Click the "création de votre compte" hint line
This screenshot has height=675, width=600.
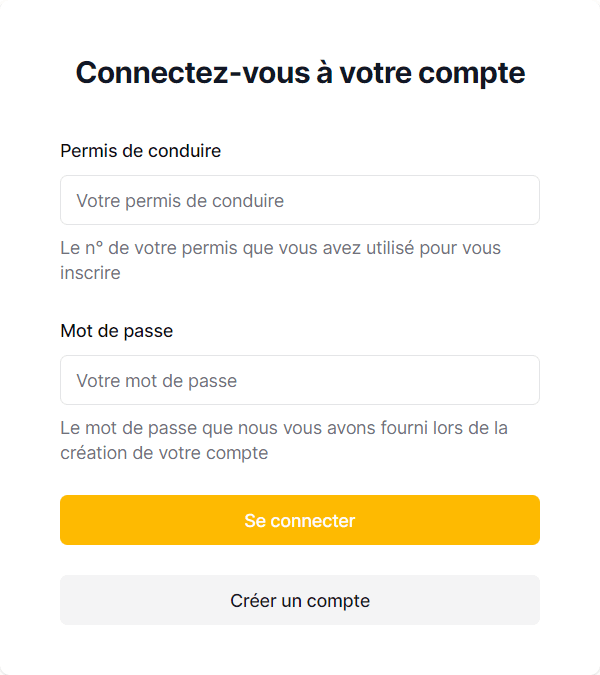coord(164,453)
